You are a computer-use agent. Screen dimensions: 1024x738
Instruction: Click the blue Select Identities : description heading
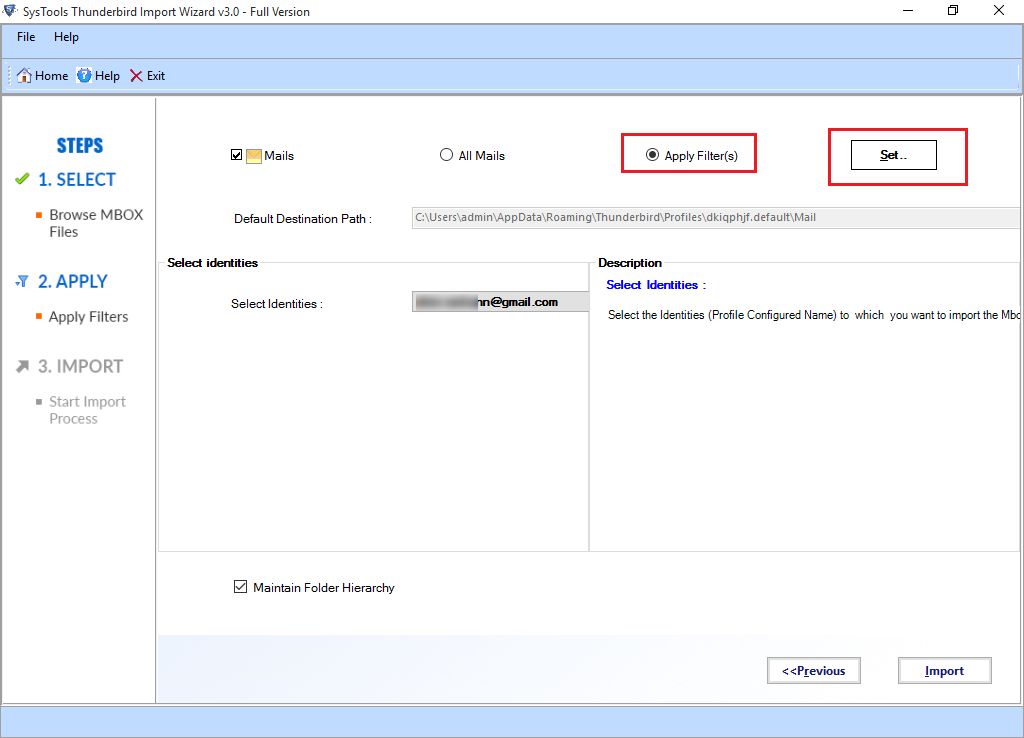point(656,285)
